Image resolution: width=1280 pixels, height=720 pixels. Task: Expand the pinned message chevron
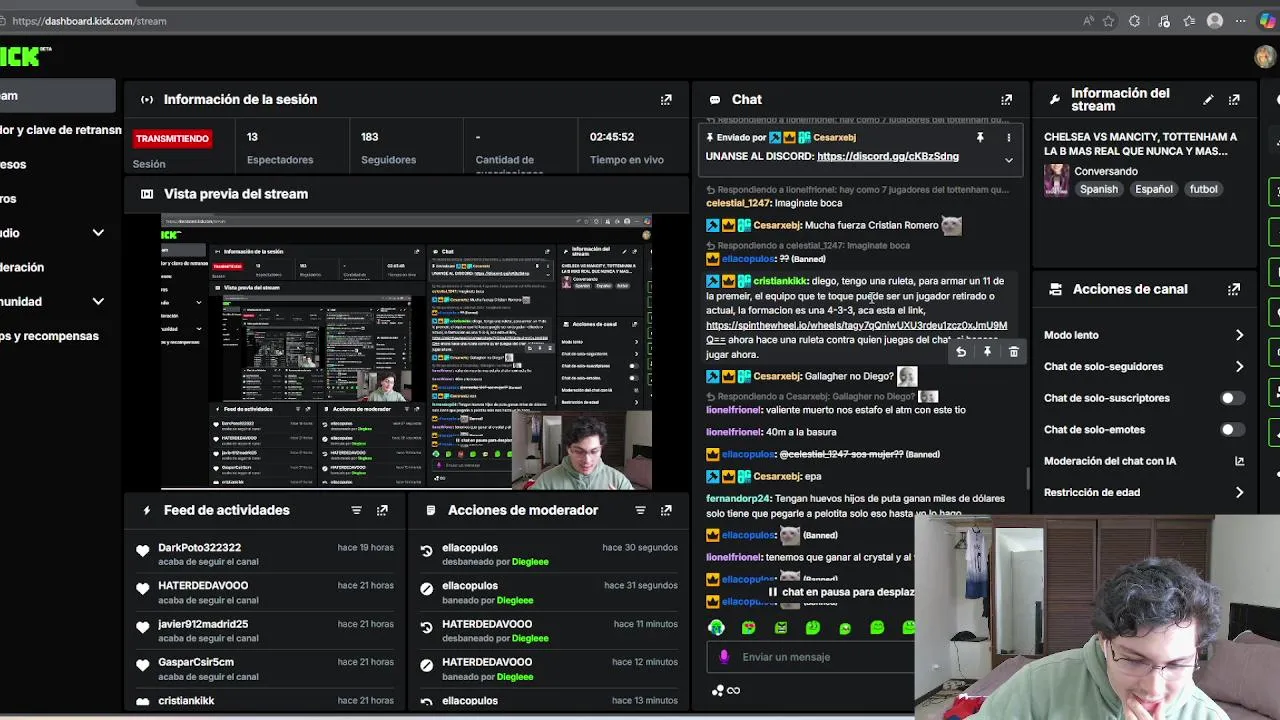coord(1008,160)
